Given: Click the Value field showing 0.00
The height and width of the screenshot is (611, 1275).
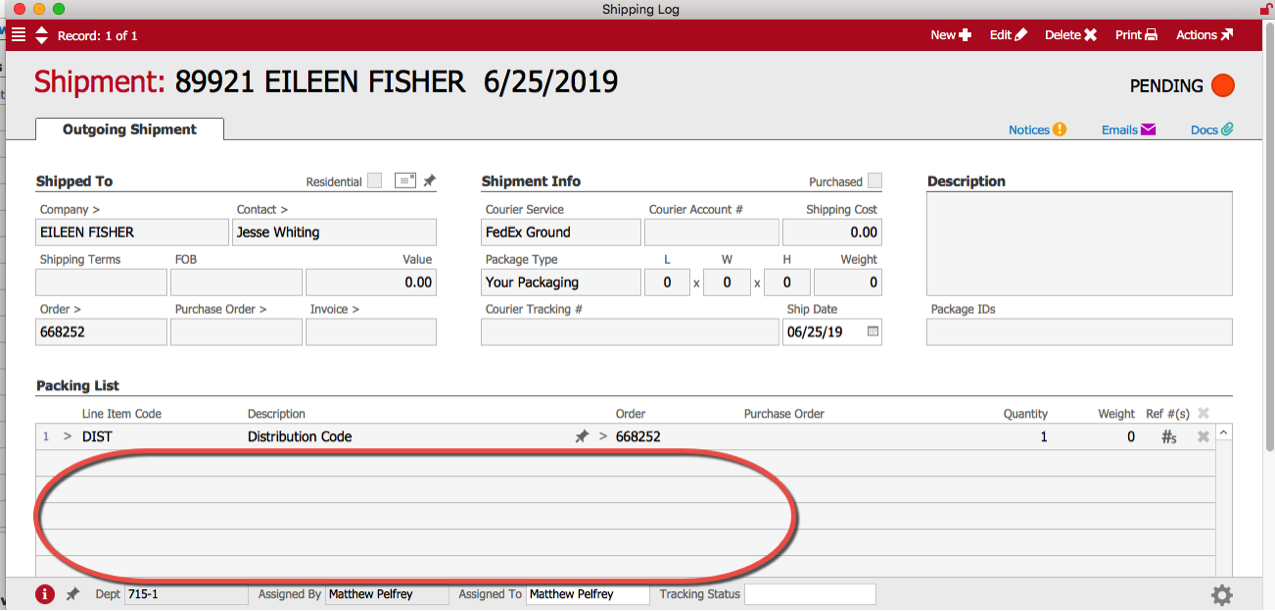Looking at the screenshot, I should pos(371,282).
